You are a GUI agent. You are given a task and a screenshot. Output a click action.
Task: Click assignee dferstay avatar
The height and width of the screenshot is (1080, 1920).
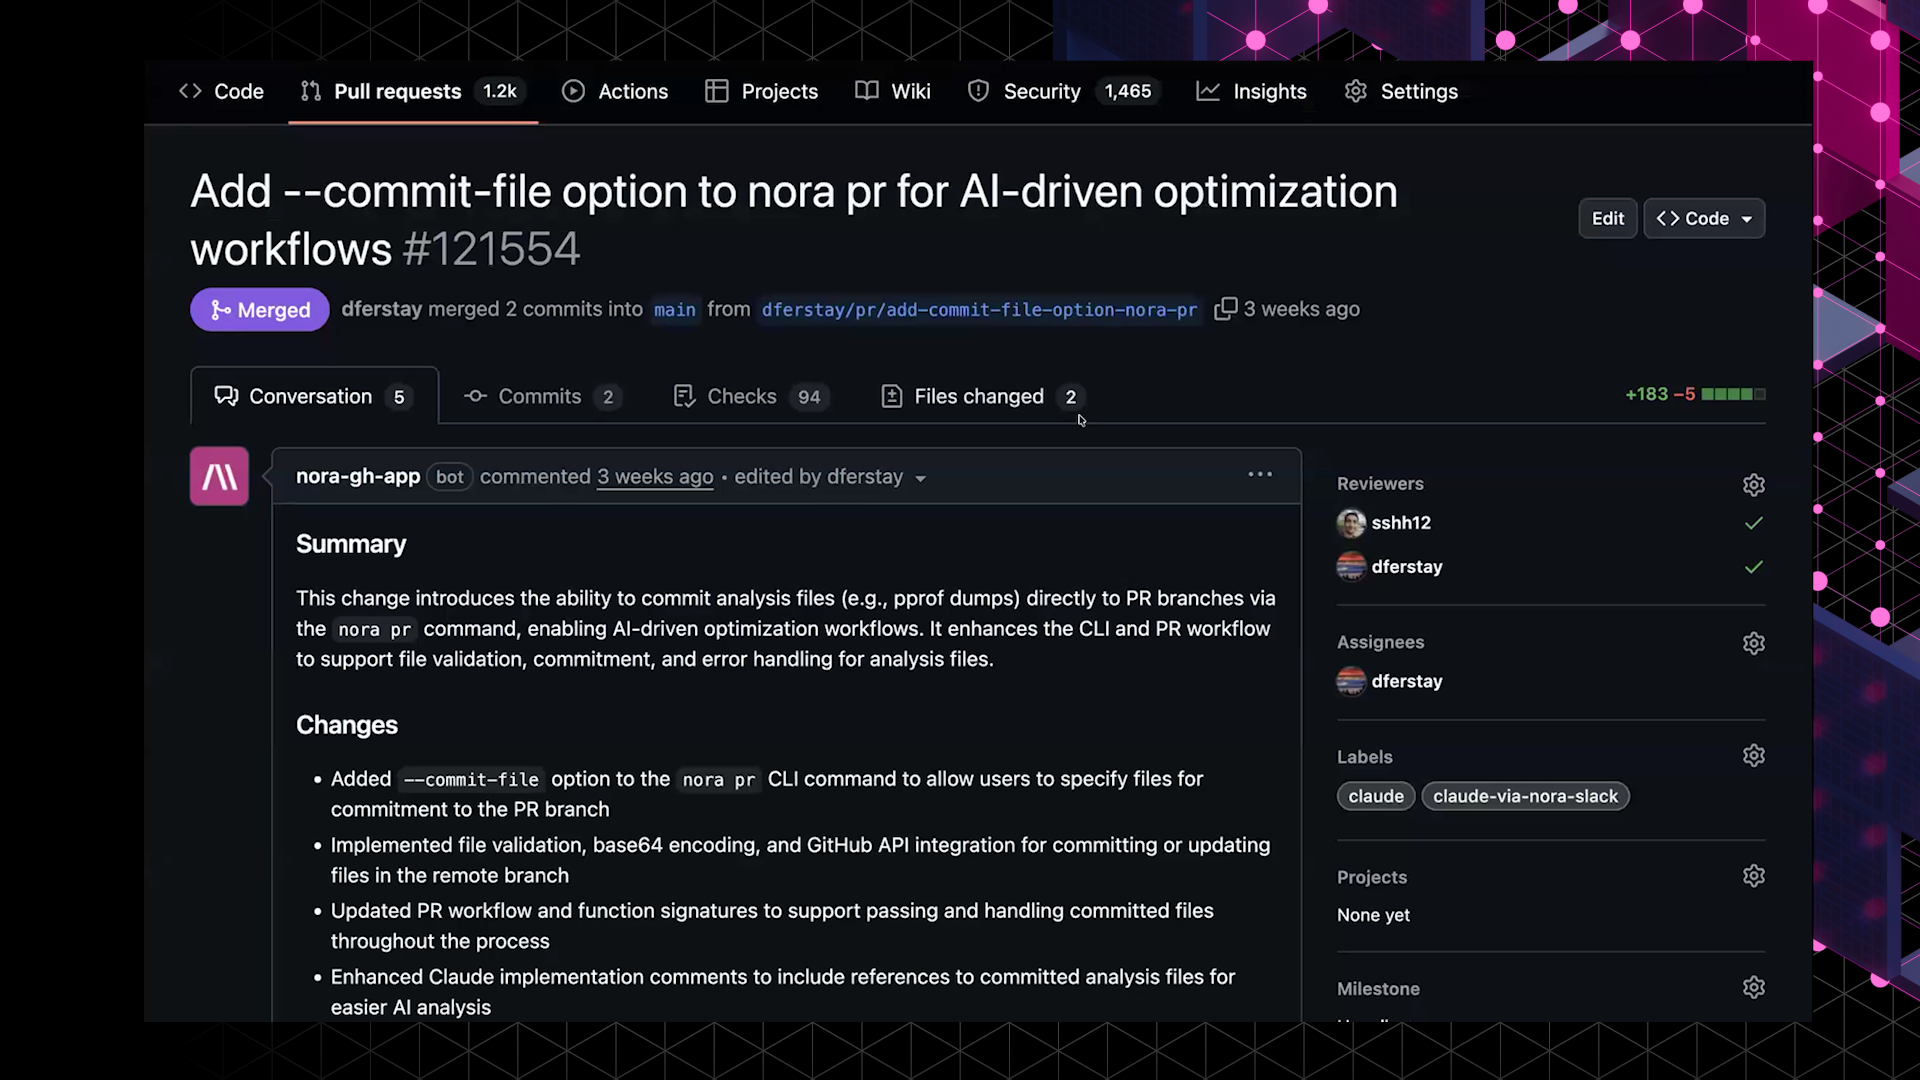[x=1351, y=681]
